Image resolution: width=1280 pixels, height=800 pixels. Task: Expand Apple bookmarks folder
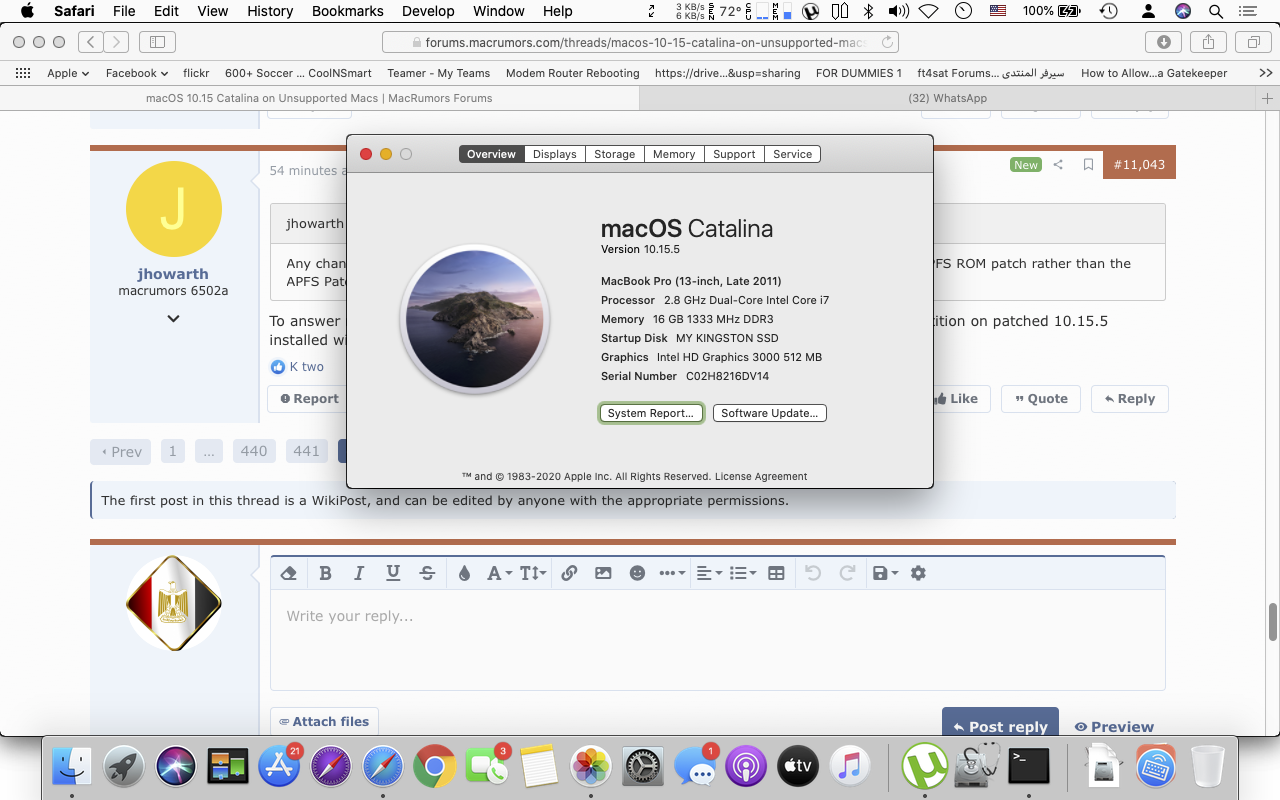click(x=68, y=73)
